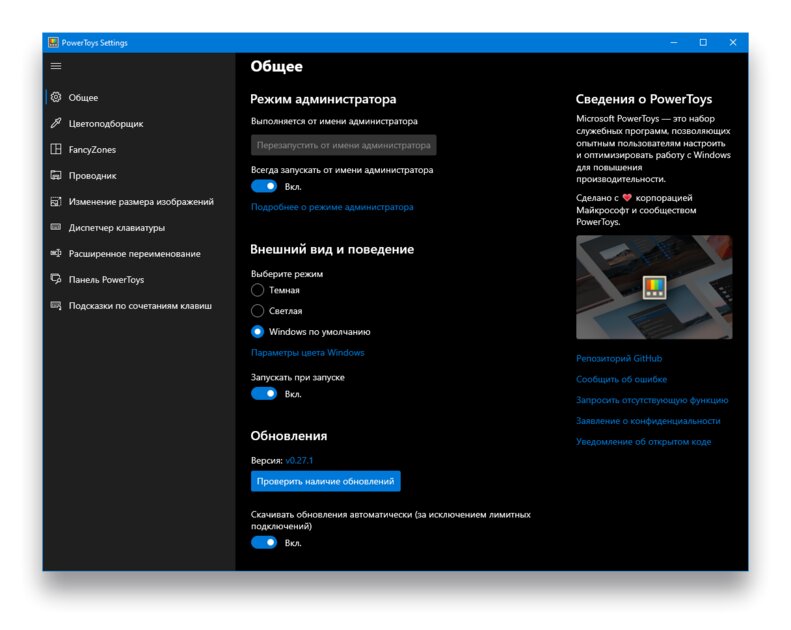Click Перезапустить от имени администратора button
The width and height of the screenshot is (791, 630).
click(344, 145)
